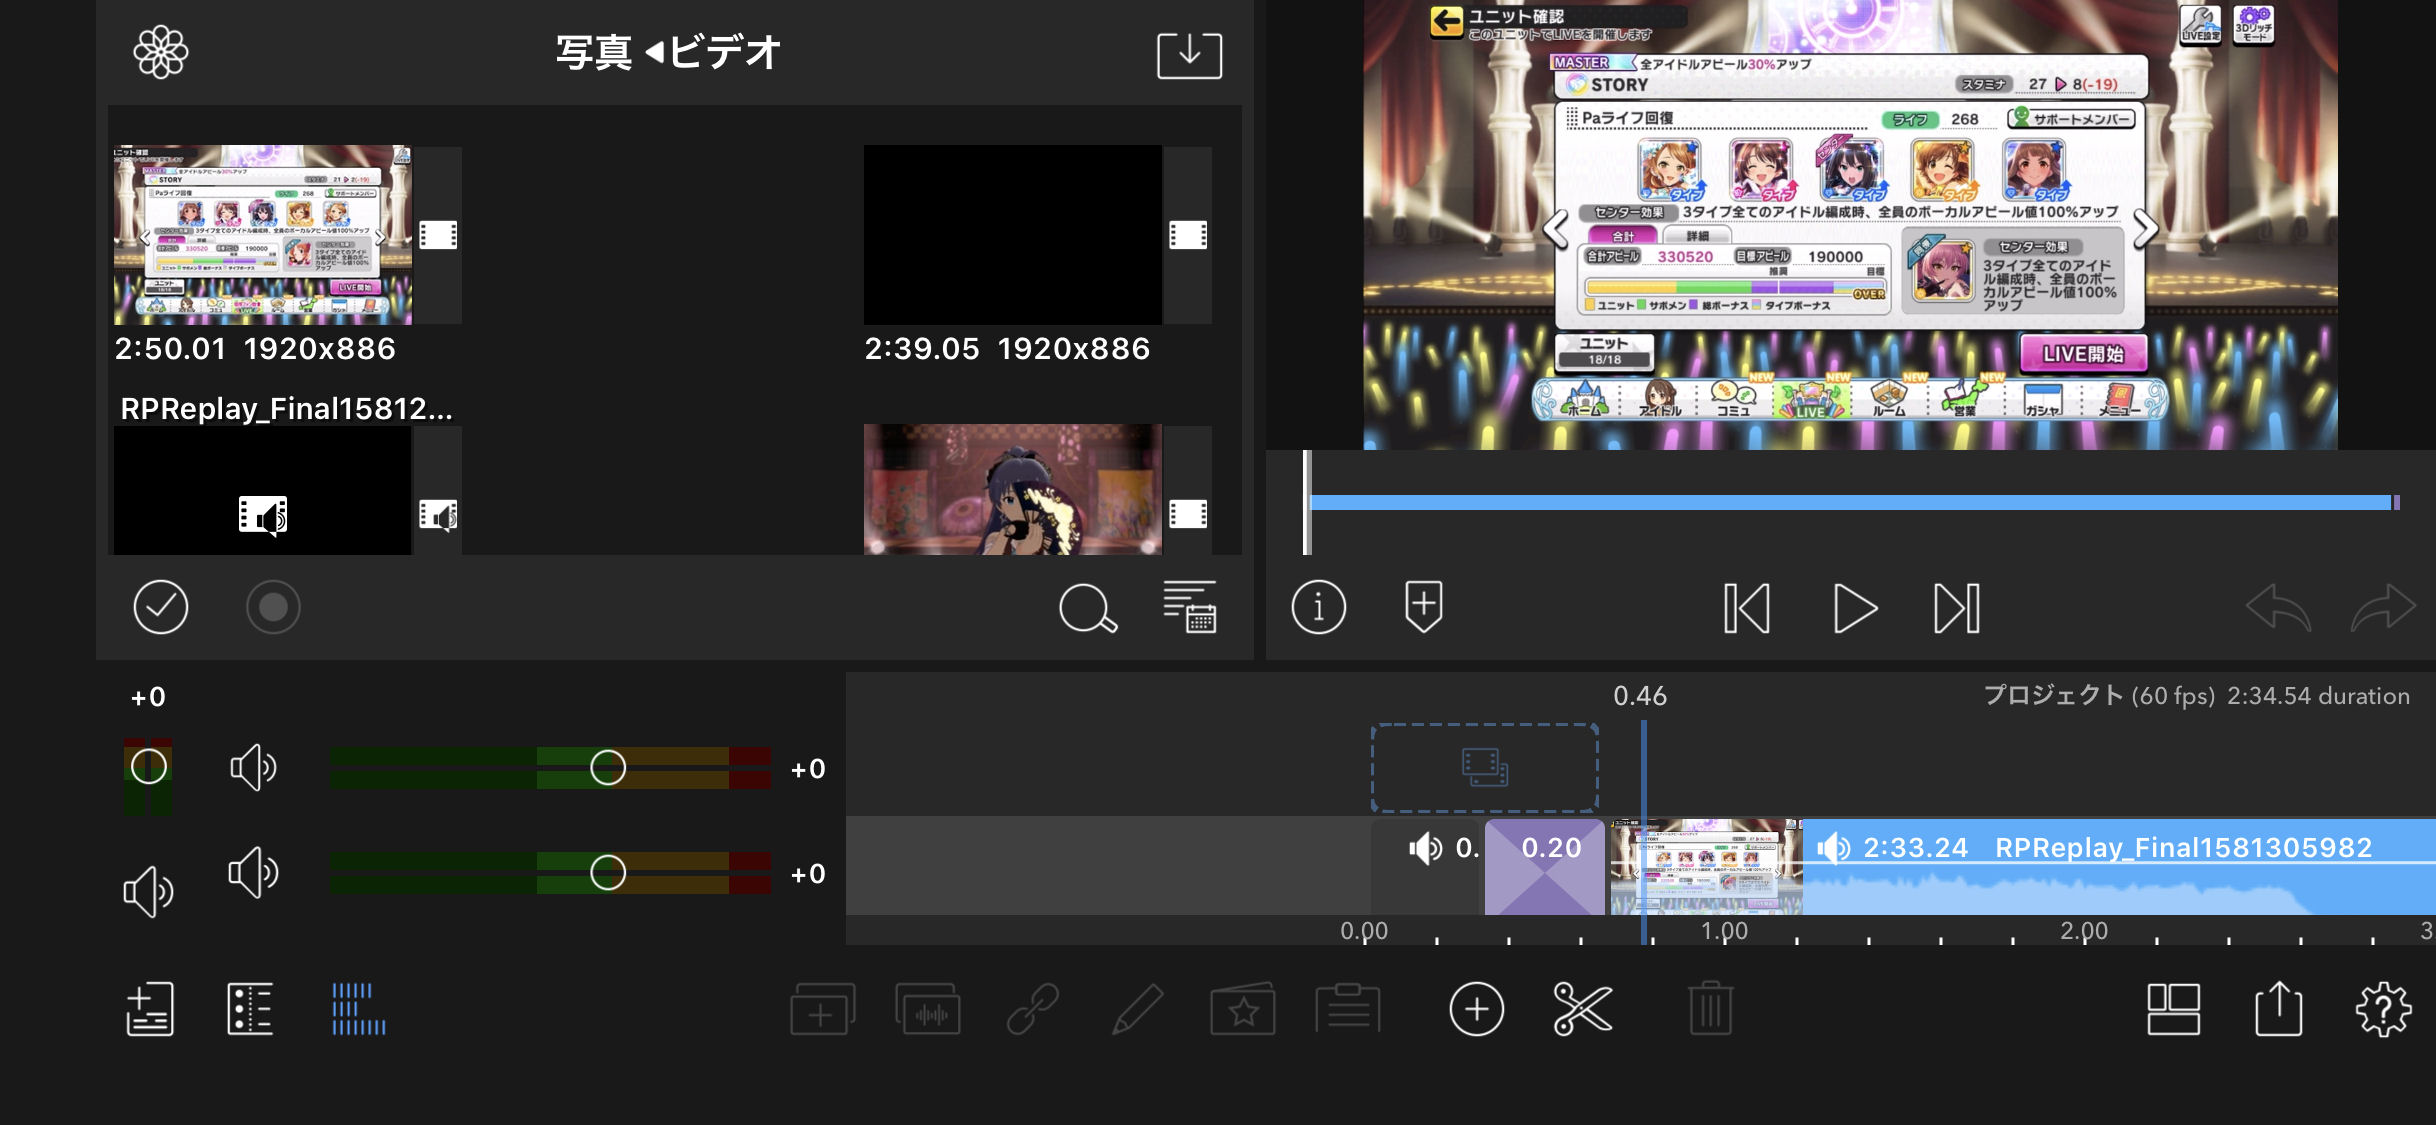Change the layout view icon
This screenshot has width=2436, height=1125.
click(x=2174, y=1009)
